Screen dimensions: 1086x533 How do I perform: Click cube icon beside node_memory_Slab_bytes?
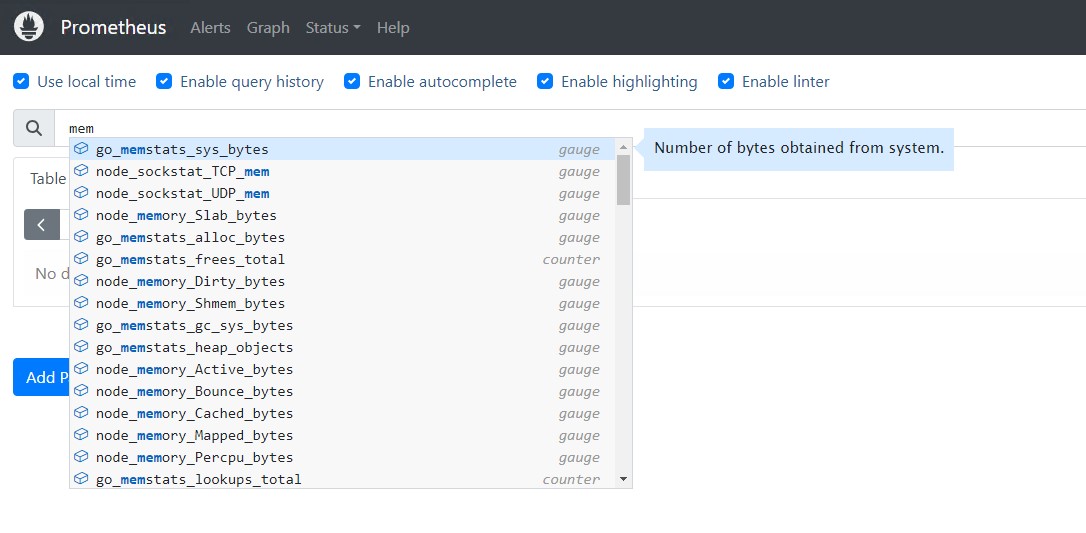pos(82,215)
